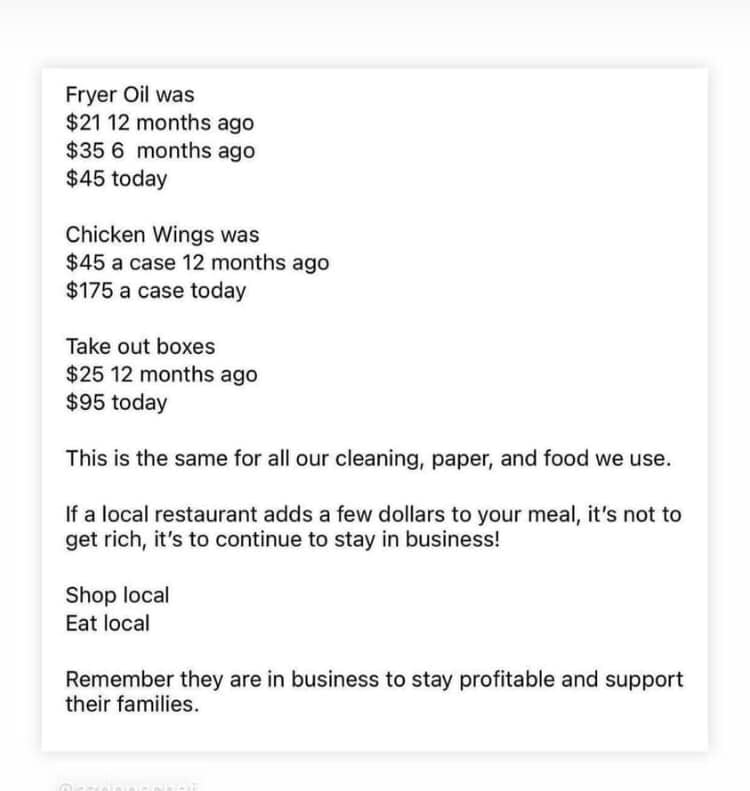The width and height of the screenshot is (750, 791).
Task: Select the '$45 today' fryer oil price
Action: pos(116,179)
